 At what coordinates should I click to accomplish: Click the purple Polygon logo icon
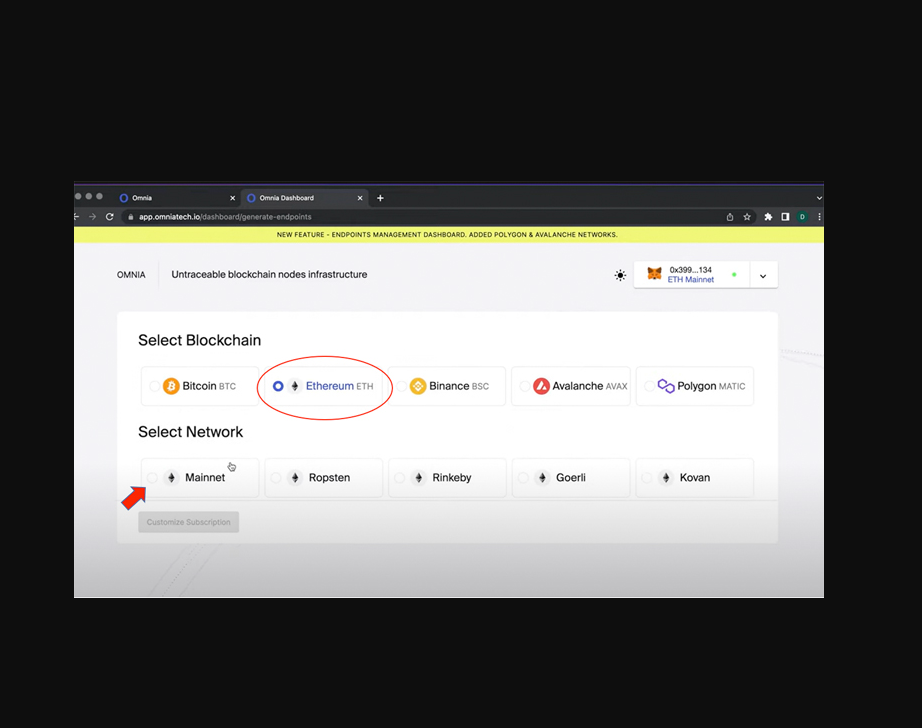666,386
